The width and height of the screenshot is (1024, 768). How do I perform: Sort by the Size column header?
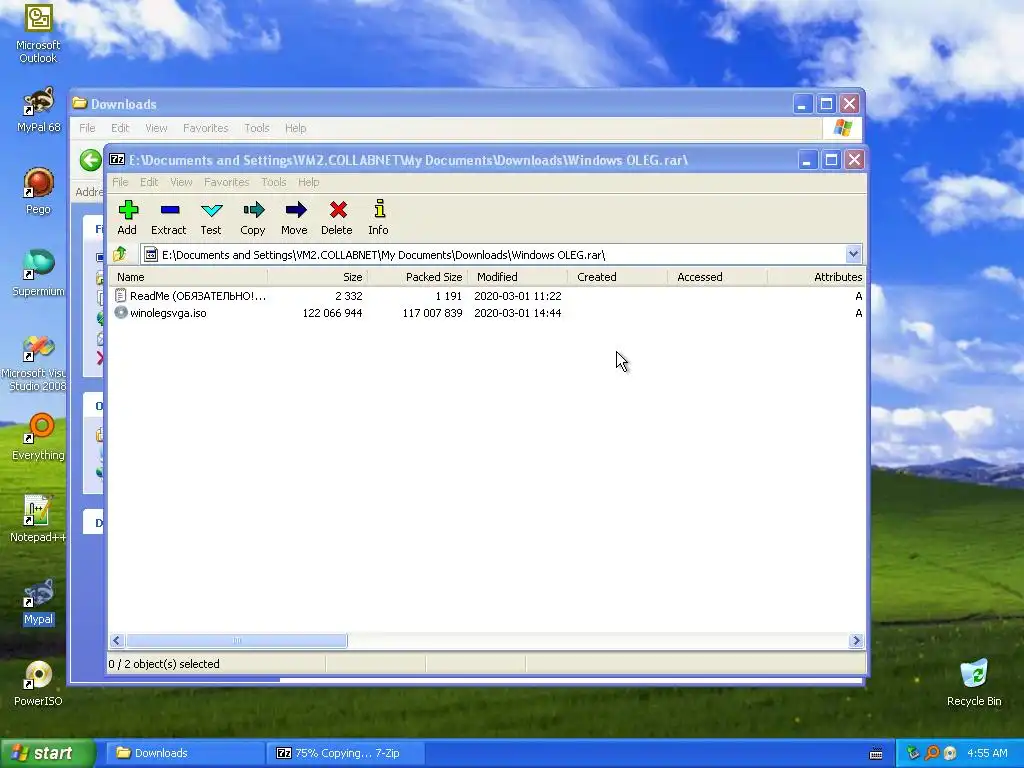317,277
